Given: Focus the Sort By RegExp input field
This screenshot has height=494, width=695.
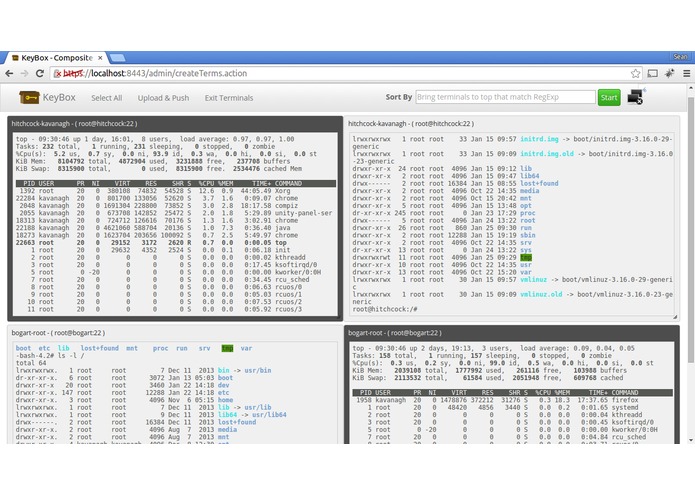Looking at the screenshot, I should [x=505, y=97].
